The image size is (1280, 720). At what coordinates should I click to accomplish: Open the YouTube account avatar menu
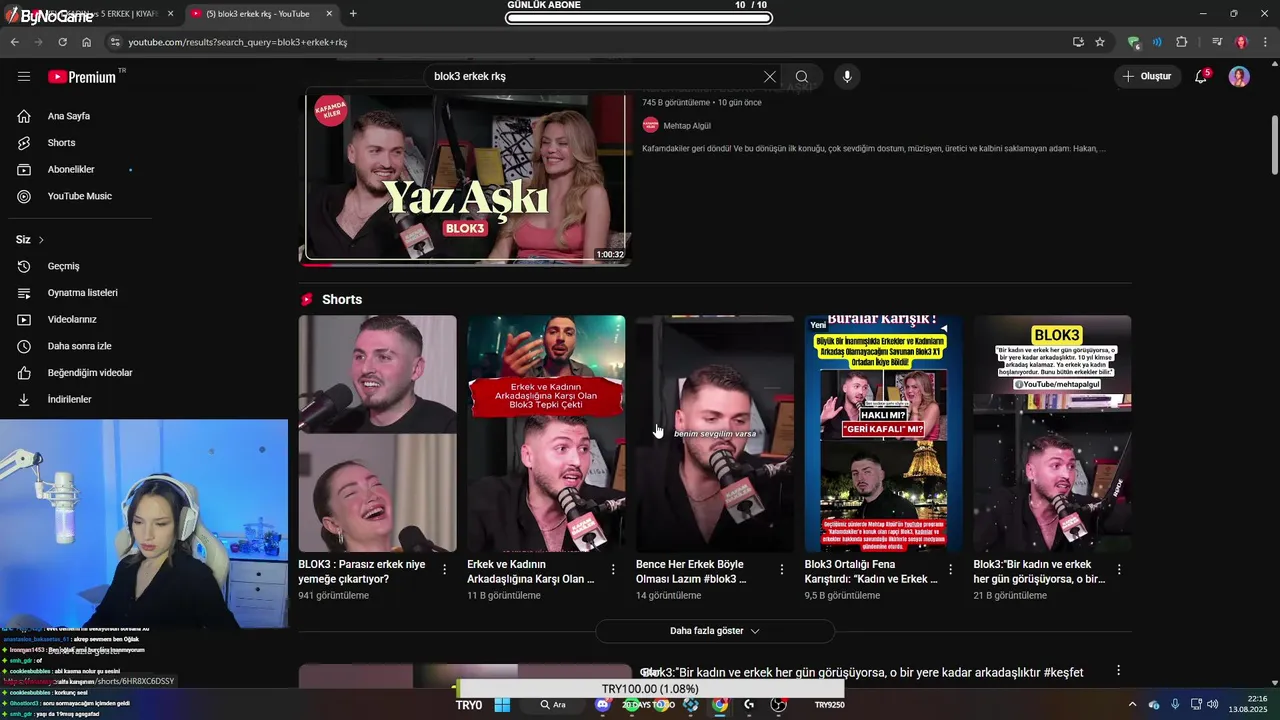pos(1239,77)
